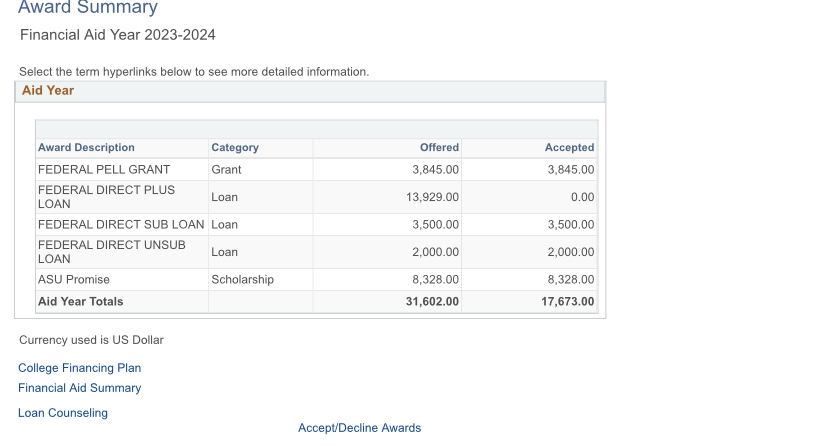
Task: Click the Award Description column header
Action: (x=86, y=147)
